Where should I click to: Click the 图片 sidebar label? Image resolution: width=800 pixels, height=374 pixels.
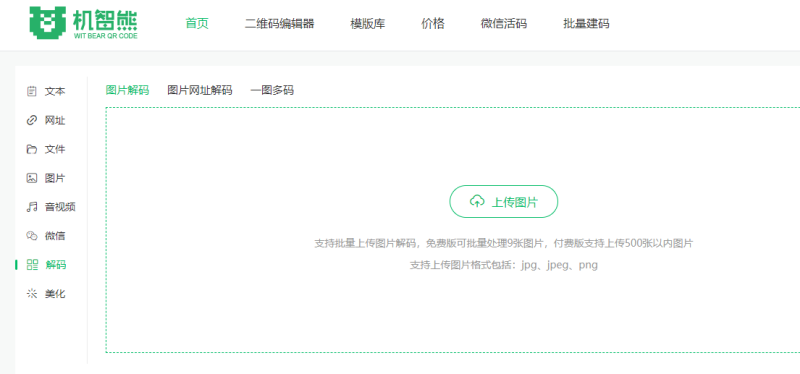click(55, 178)
